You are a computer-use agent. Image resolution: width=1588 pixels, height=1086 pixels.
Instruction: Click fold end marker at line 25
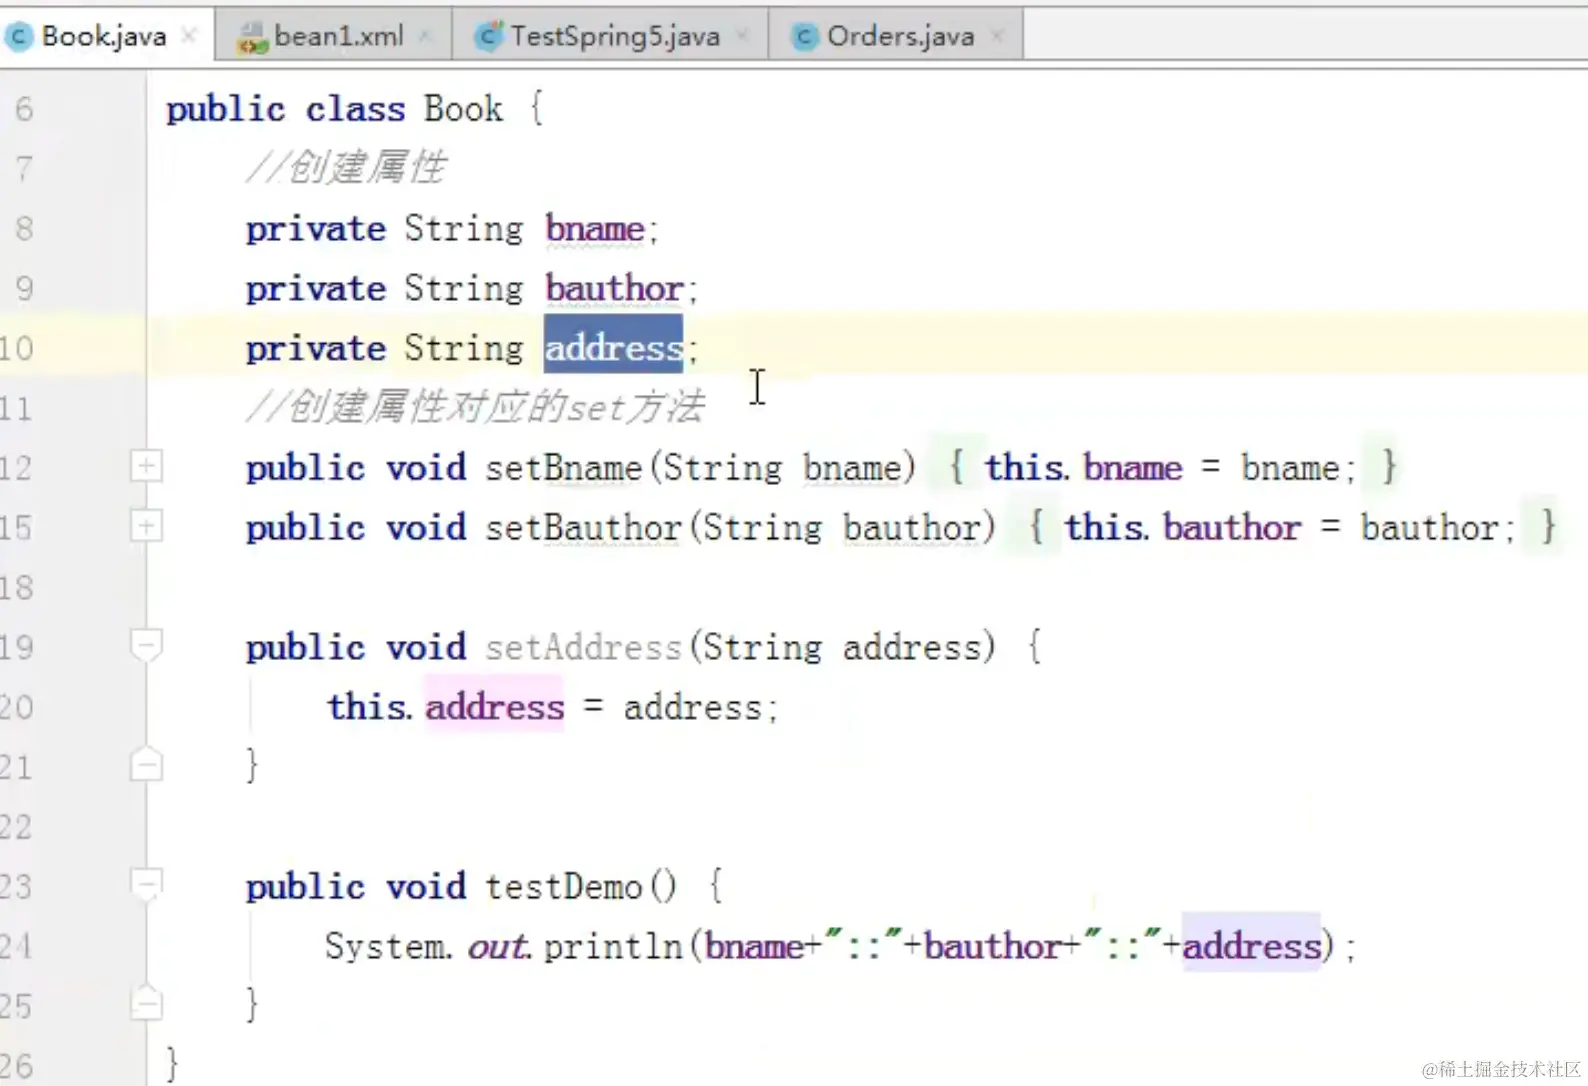point(146,1003)
